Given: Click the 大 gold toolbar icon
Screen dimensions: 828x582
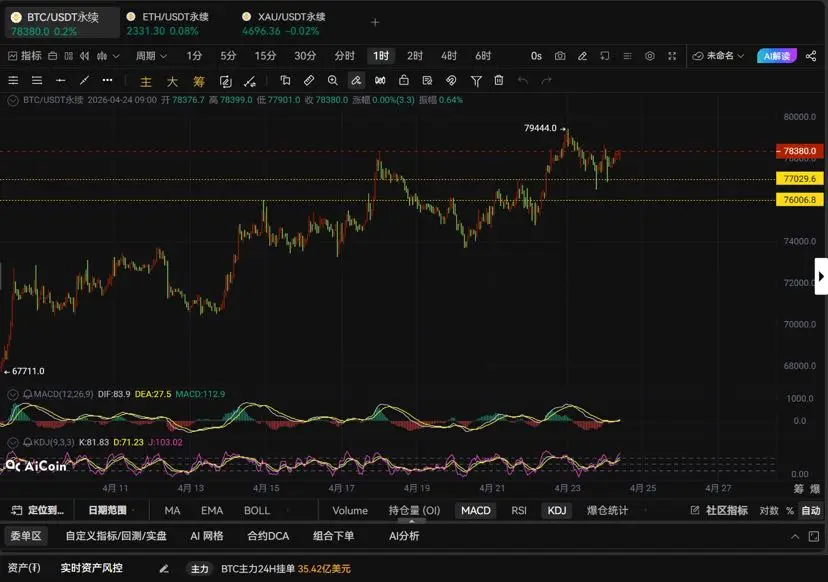Looking at the screenshot, I should point(172,81).
